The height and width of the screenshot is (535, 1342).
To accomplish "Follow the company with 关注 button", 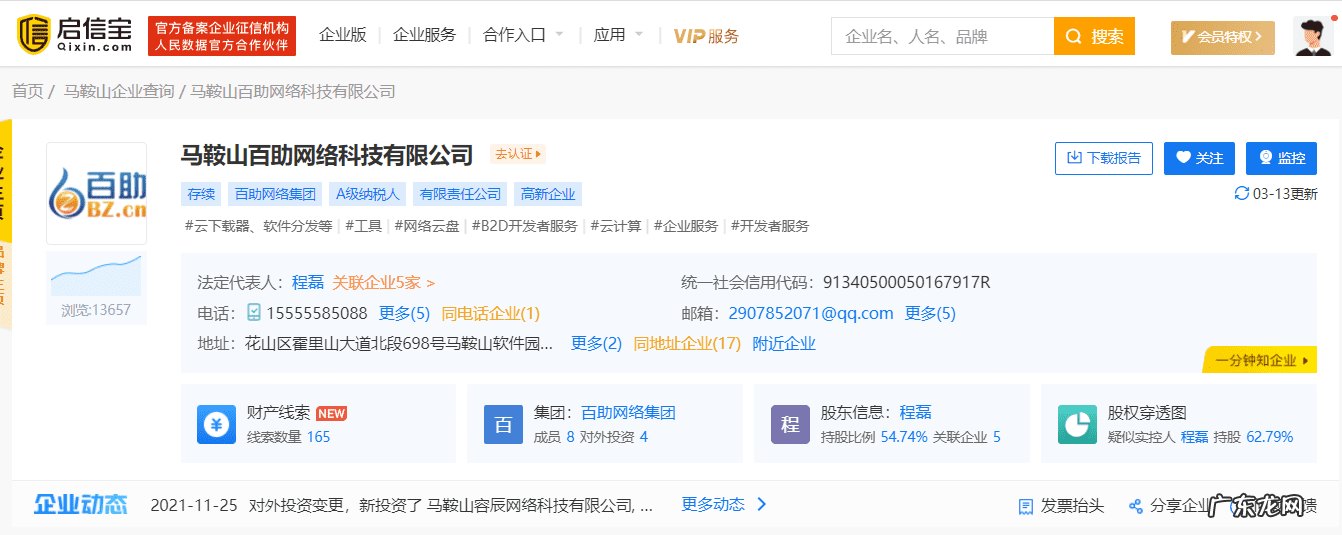I will click(1199, 158).
